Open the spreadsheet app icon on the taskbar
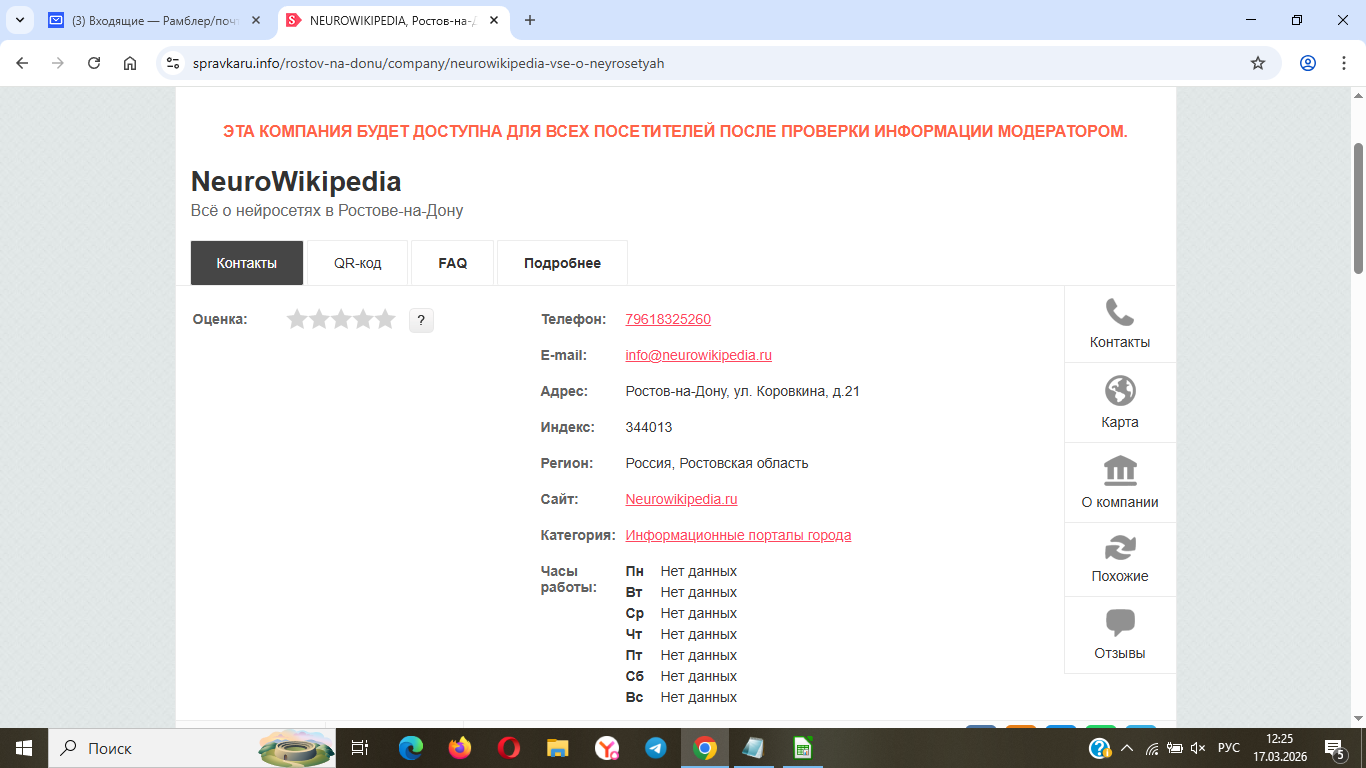1366x768 pixels. [802, 748]
